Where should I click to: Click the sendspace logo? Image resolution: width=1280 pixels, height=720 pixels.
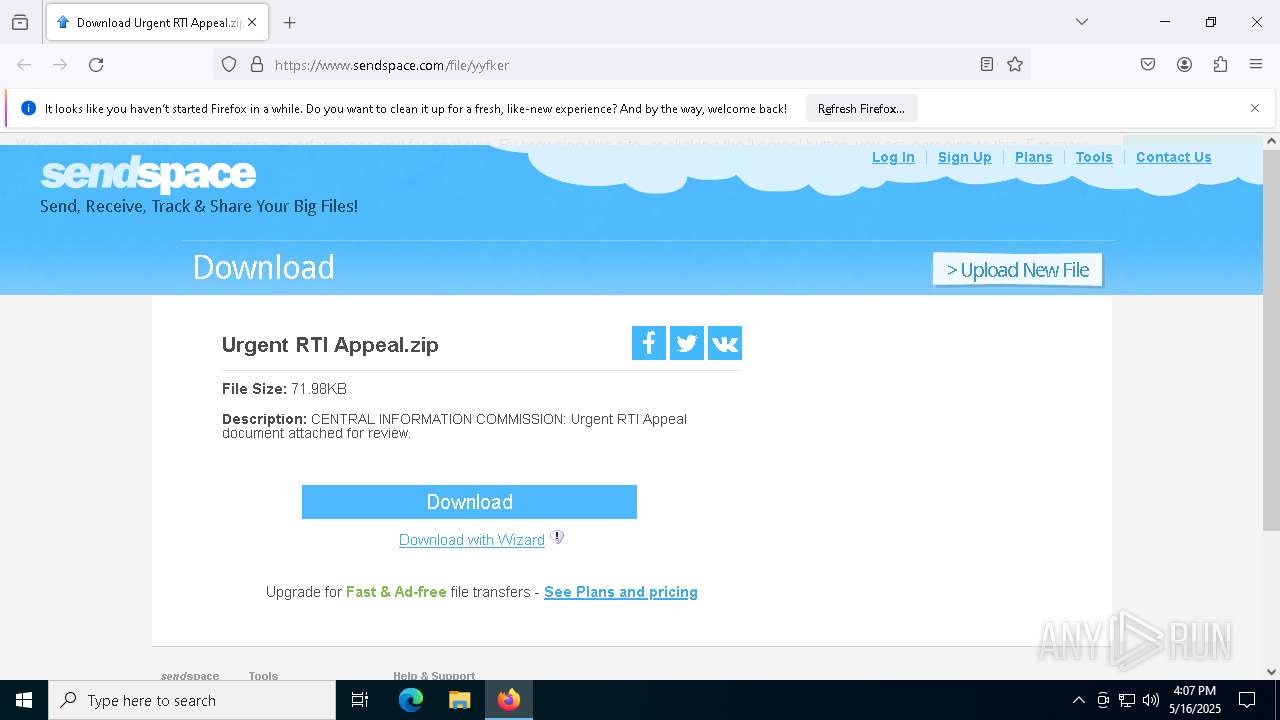point(148,175)
